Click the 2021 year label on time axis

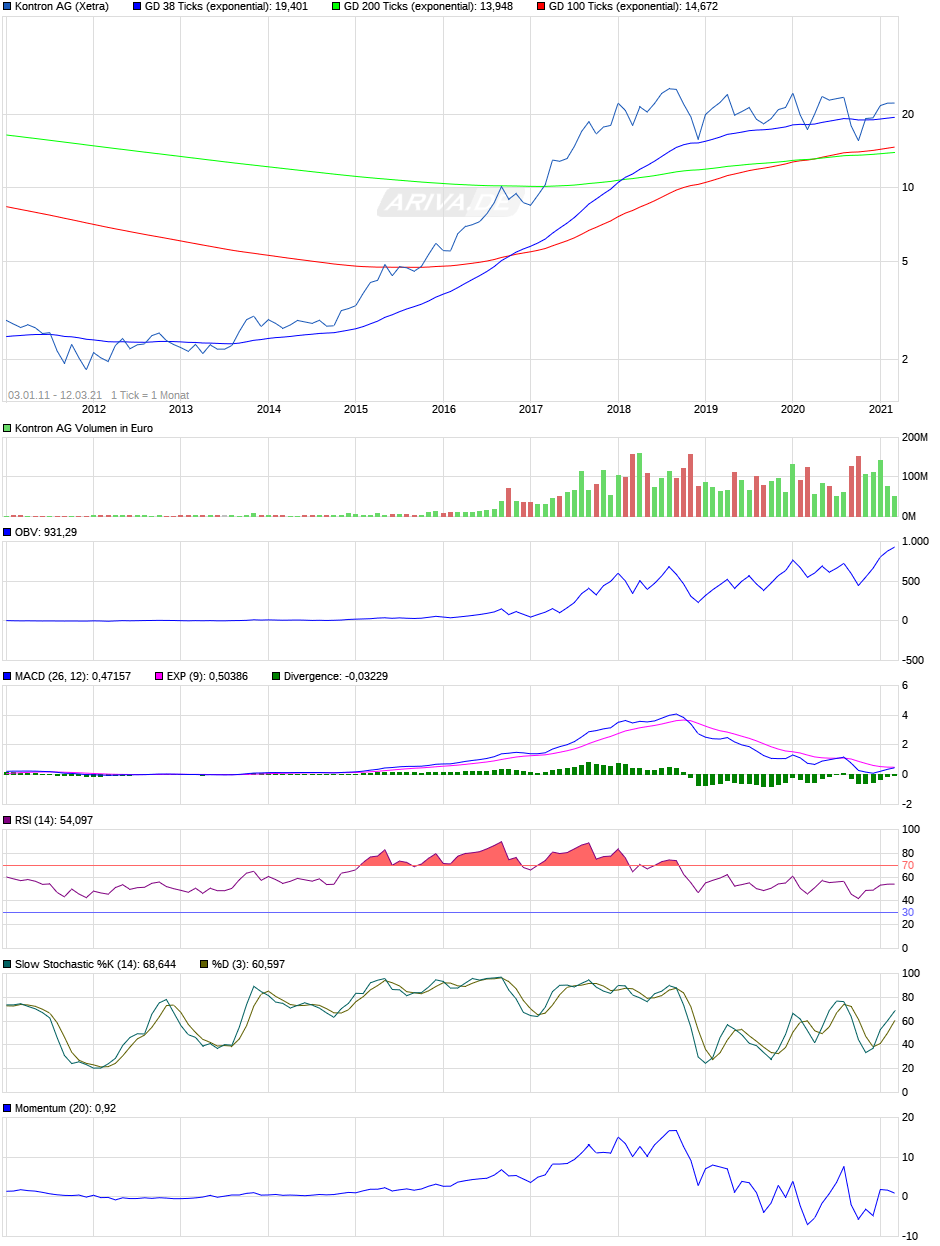click(x=881, y=409)
